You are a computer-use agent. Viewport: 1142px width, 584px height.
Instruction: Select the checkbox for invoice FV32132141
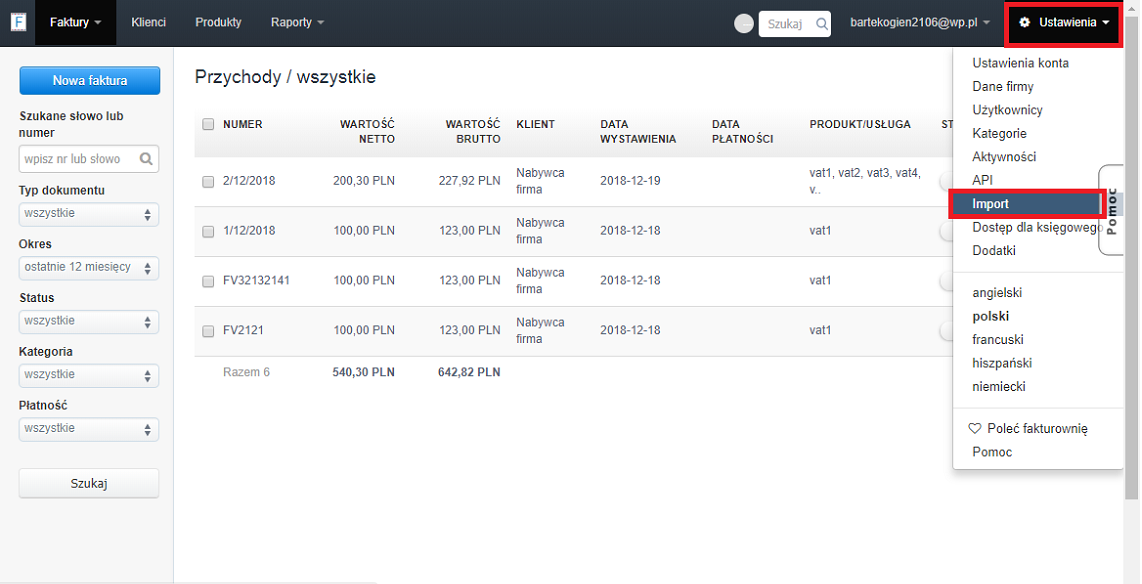[x=208, y=281]
